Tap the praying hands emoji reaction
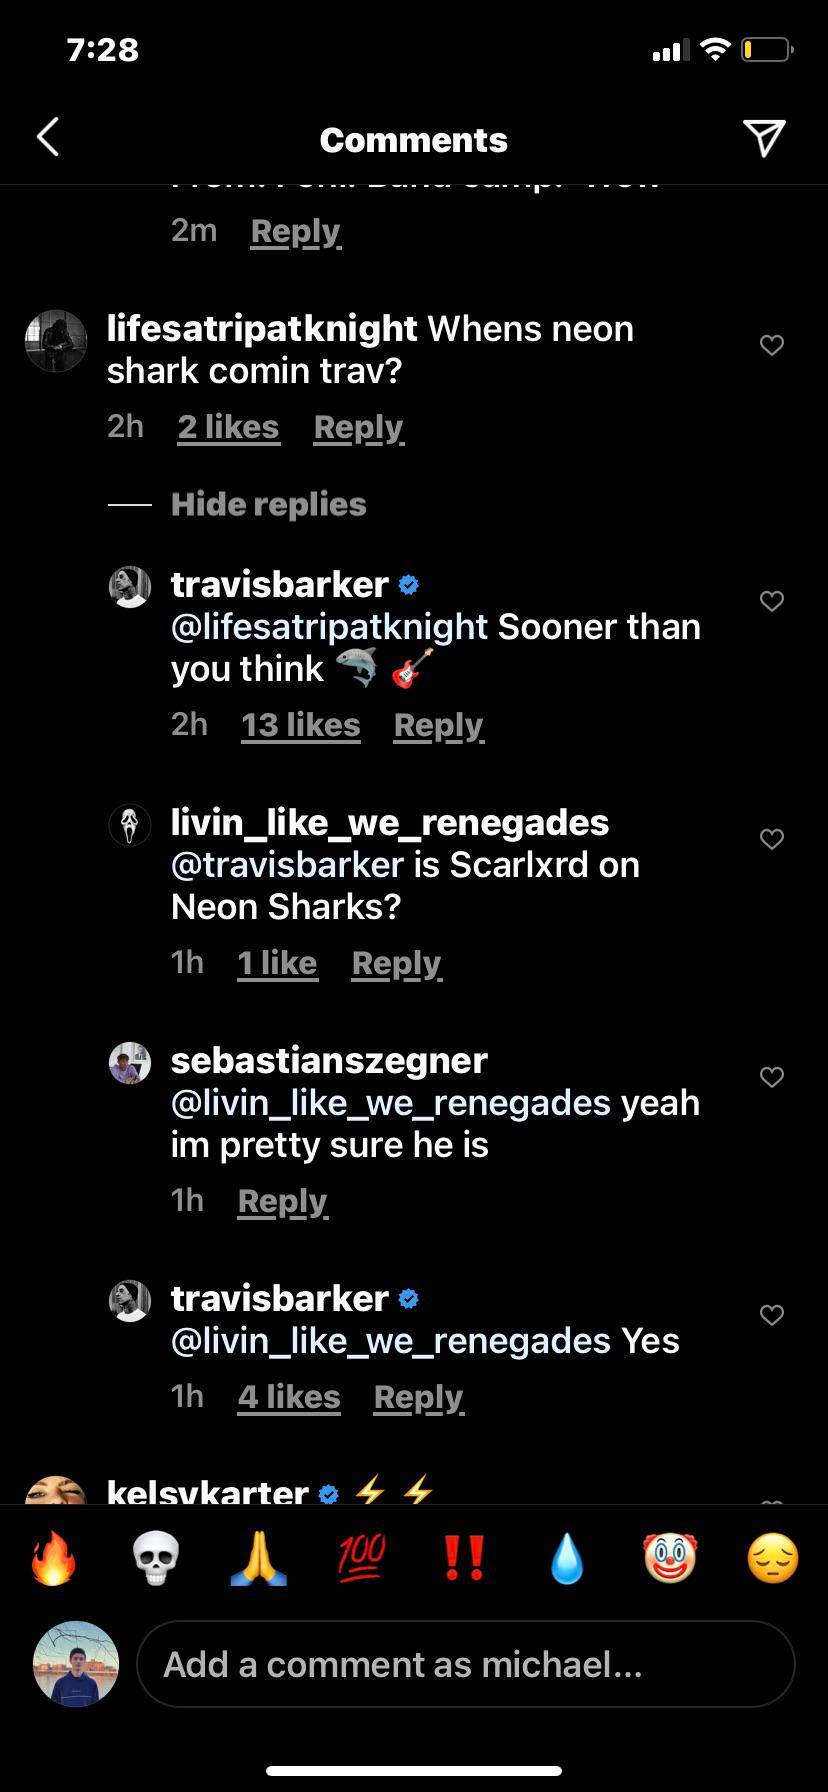The width and height of the screenshot is (828, 1792). click(259, 1558)
